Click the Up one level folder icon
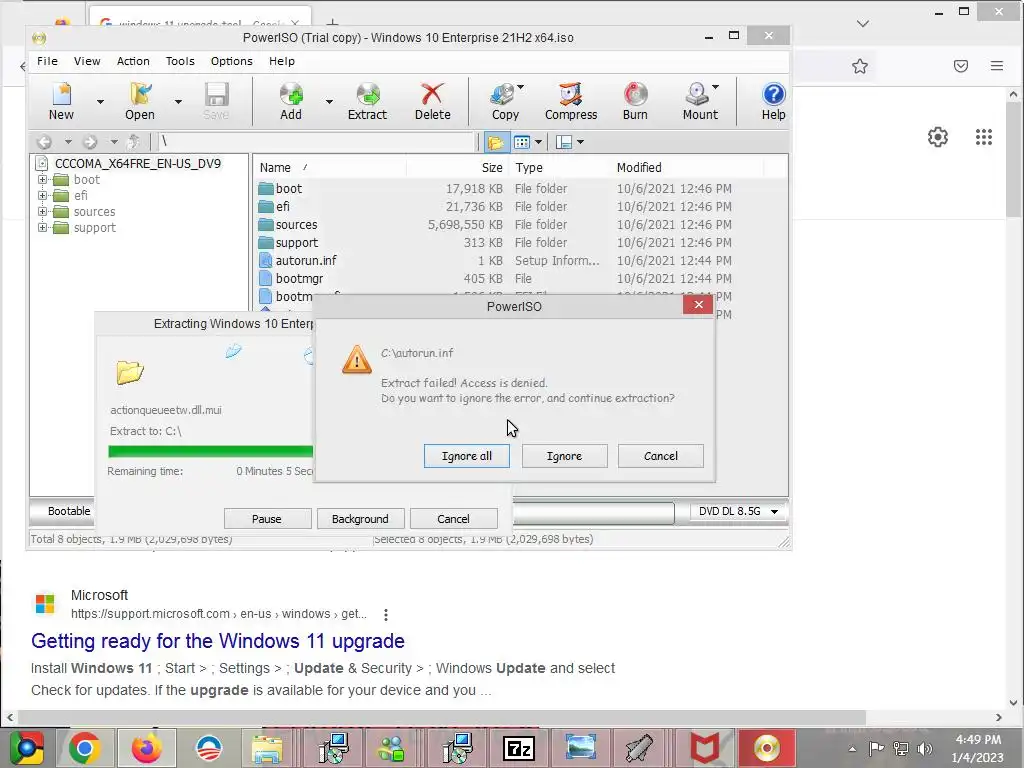 133,142
